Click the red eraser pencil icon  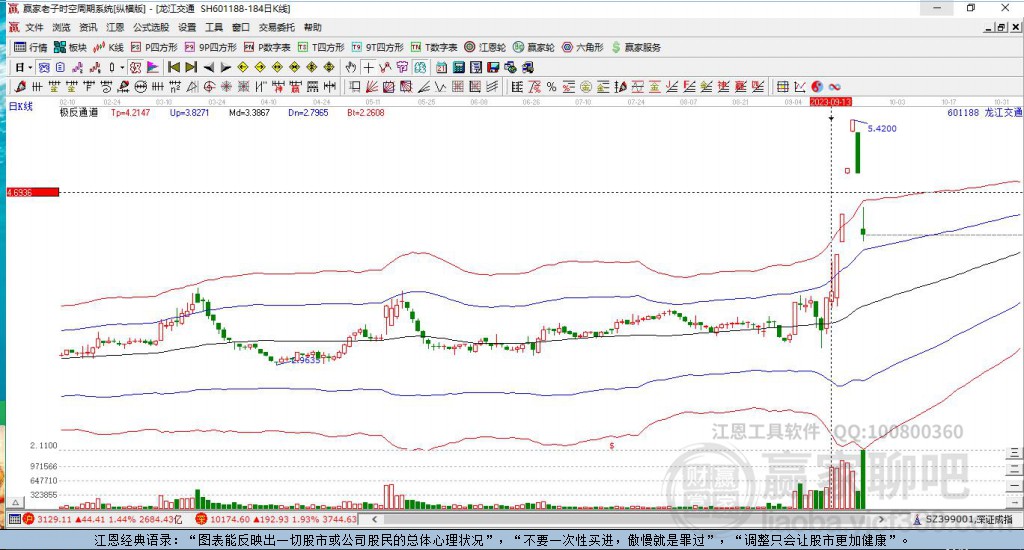tap(20, 86)
